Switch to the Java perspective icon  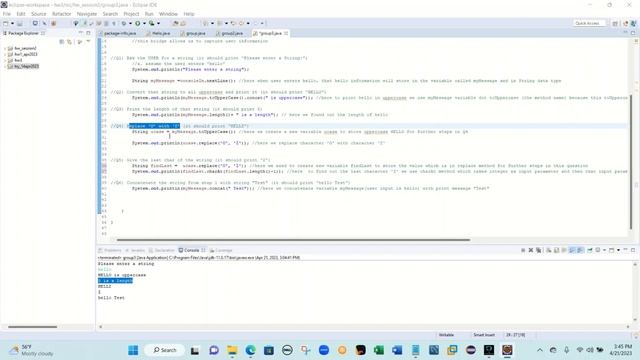pyautogui.click(x=625, y=24)
